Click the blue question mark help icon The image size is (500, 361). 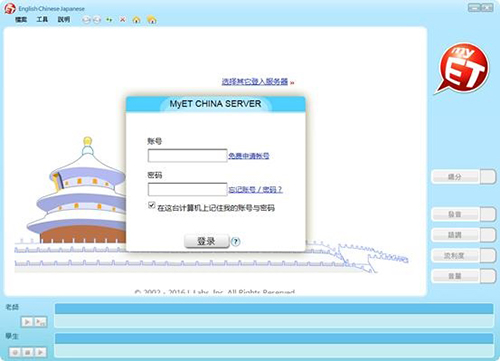tap(236, 242)
